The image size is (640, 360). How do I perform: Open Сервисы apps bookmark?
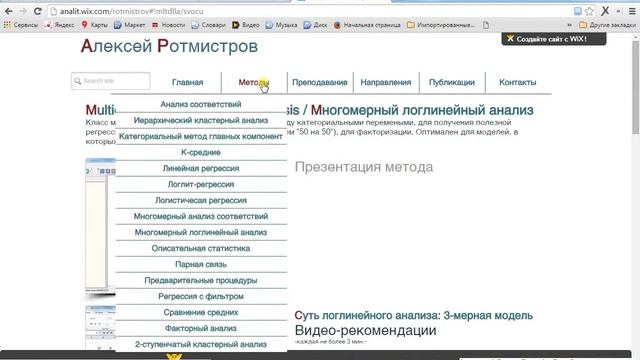21,25
